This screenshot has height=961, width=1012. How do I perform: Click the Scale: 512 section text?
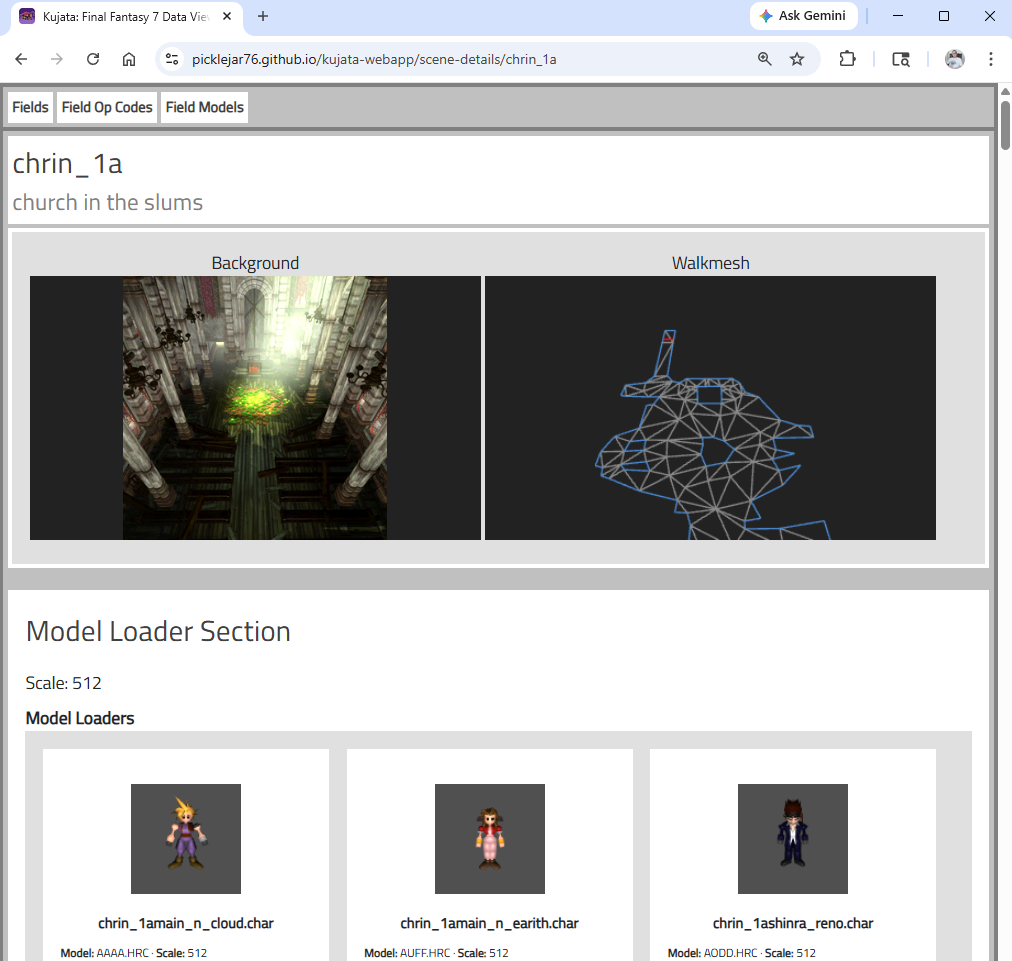point(63,683)
